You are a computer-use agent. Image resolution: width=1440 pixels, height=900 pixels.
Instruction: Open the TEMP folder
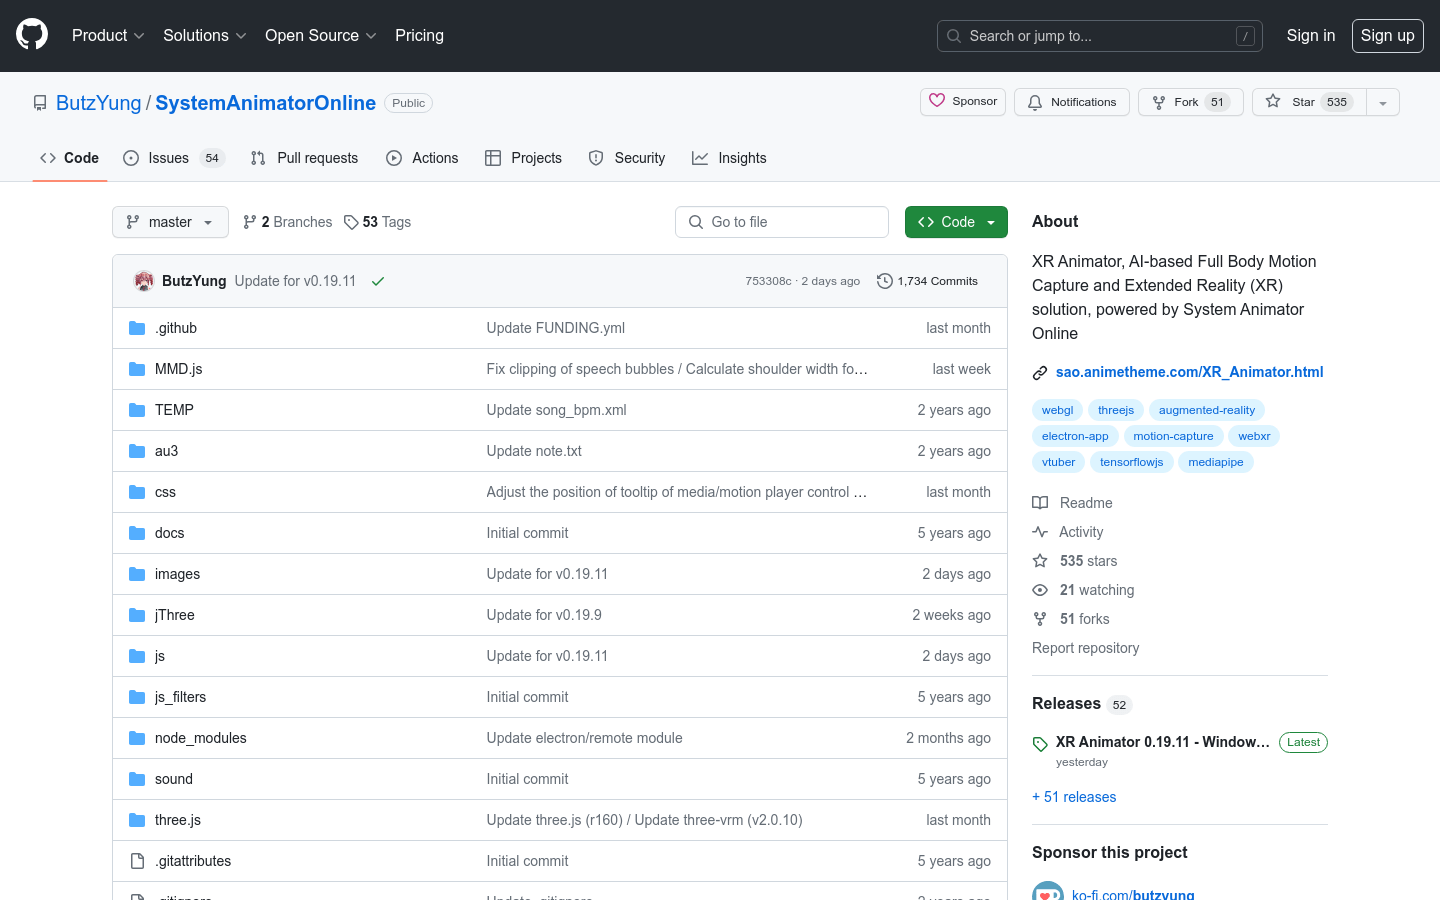pos(174,410)
